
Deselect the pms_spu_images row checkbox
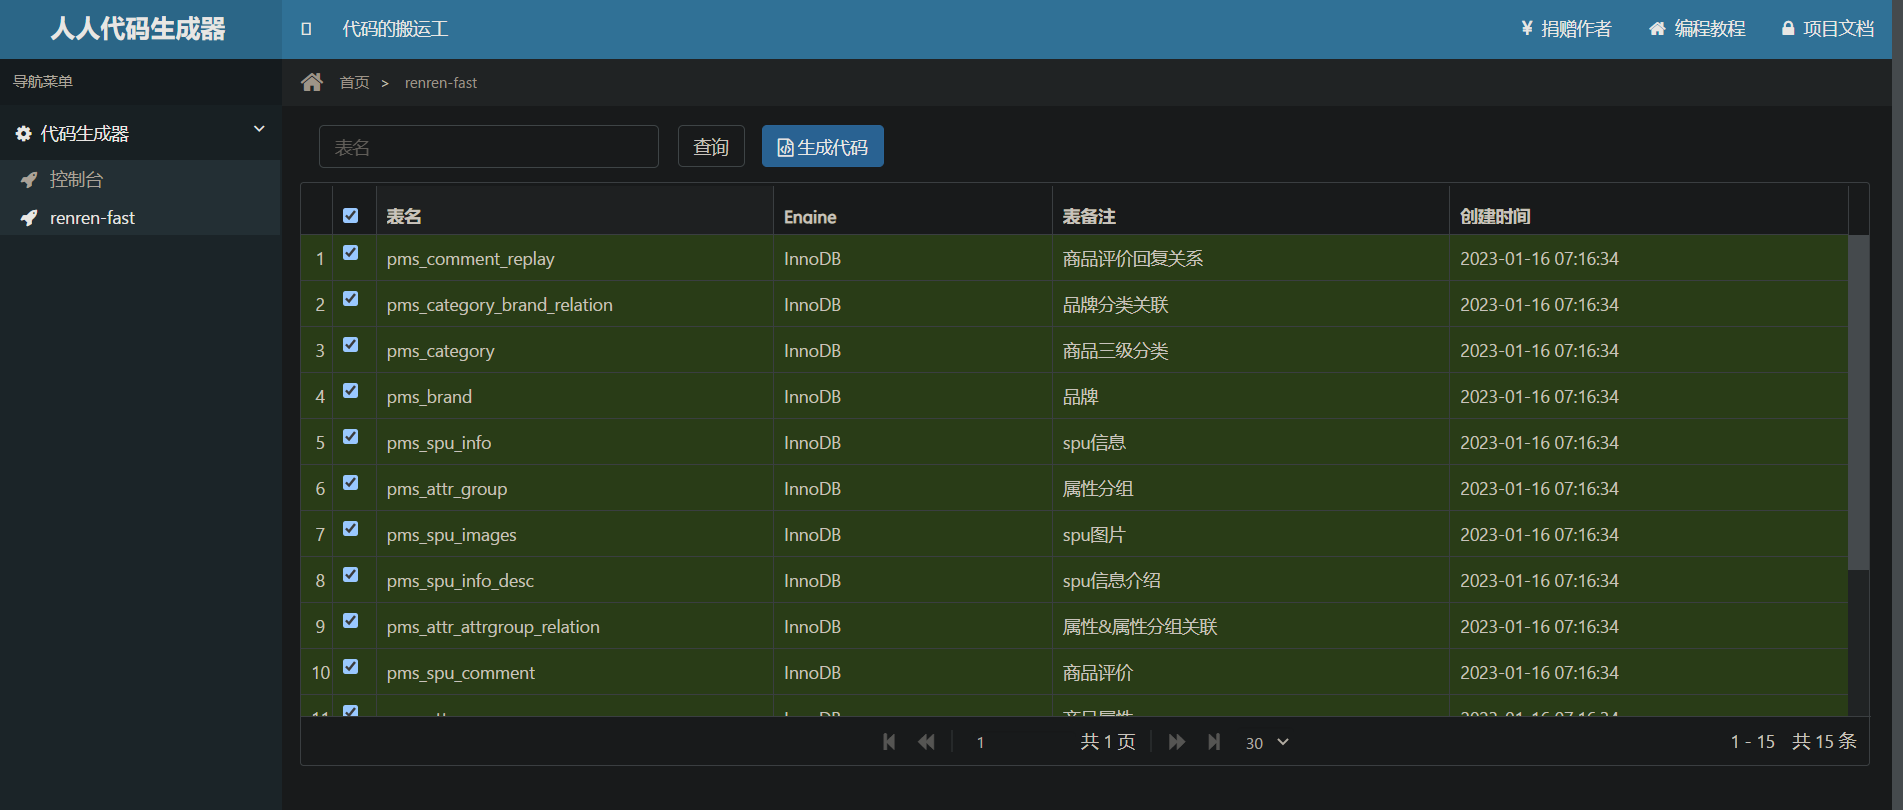pyautogui.click(x=350, y=529)
